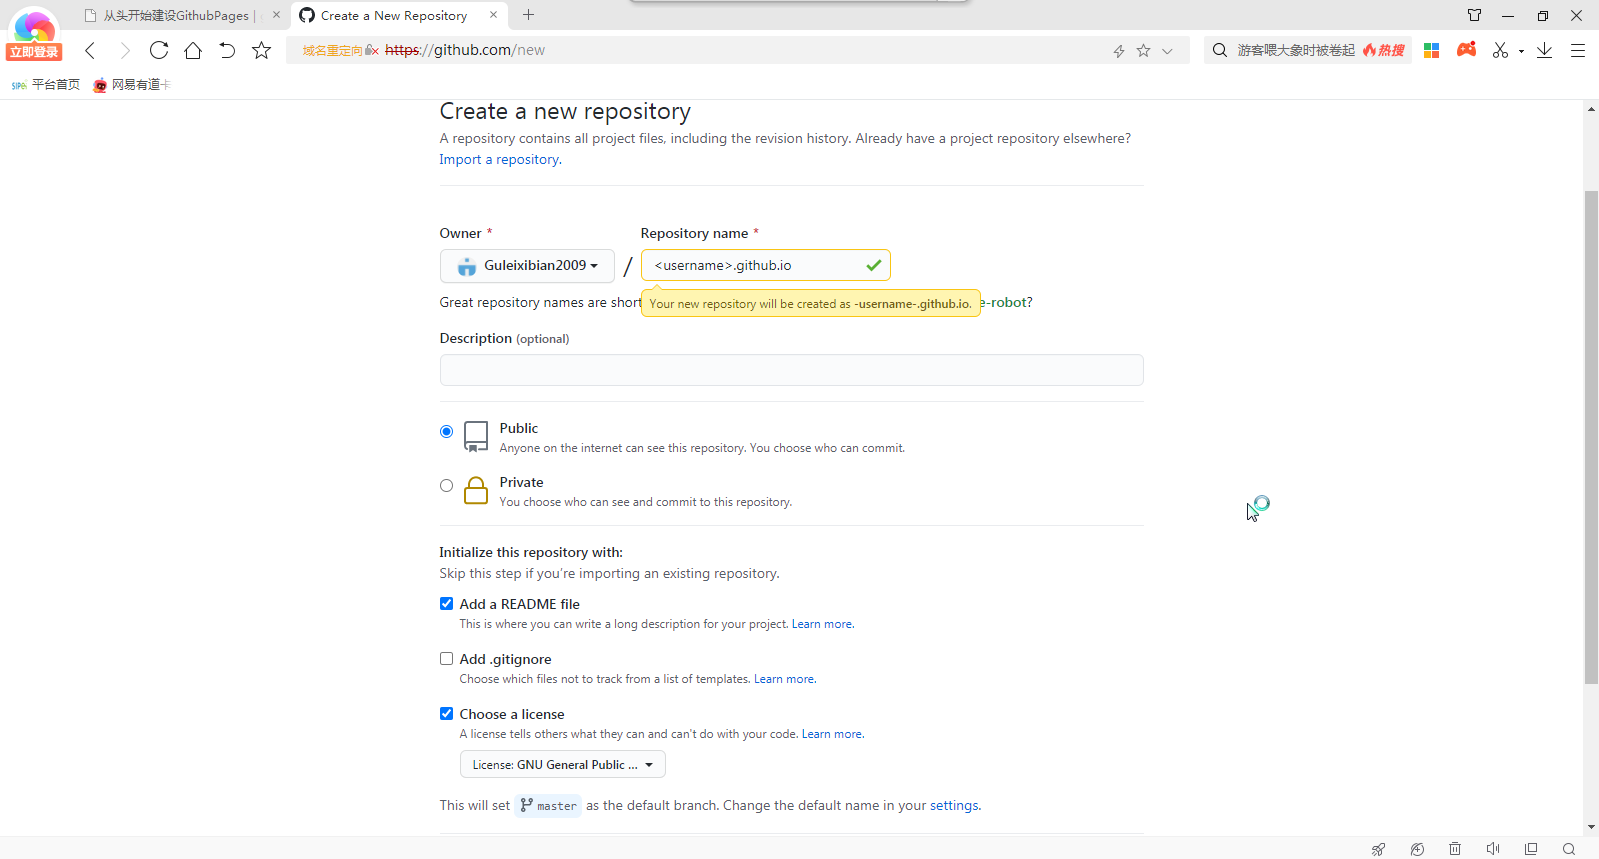
Task: Click the search magnifier icon
Action: 1220,50
